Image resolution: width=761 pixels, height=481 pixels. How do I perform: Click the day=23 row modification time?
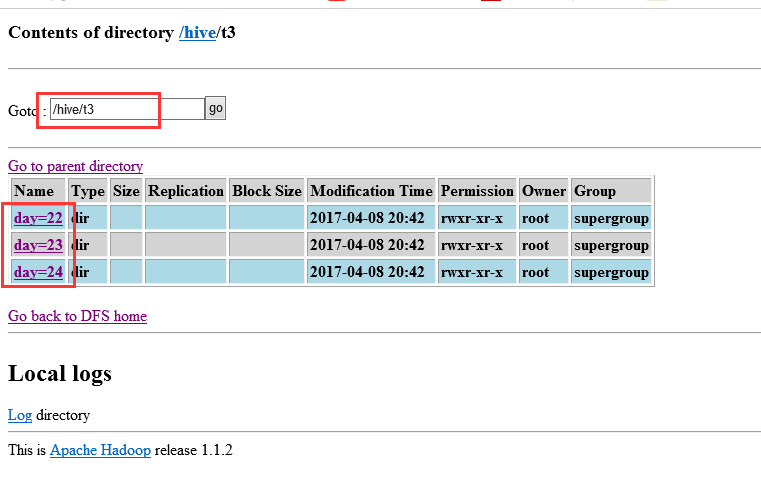click(x=367, y=245)
